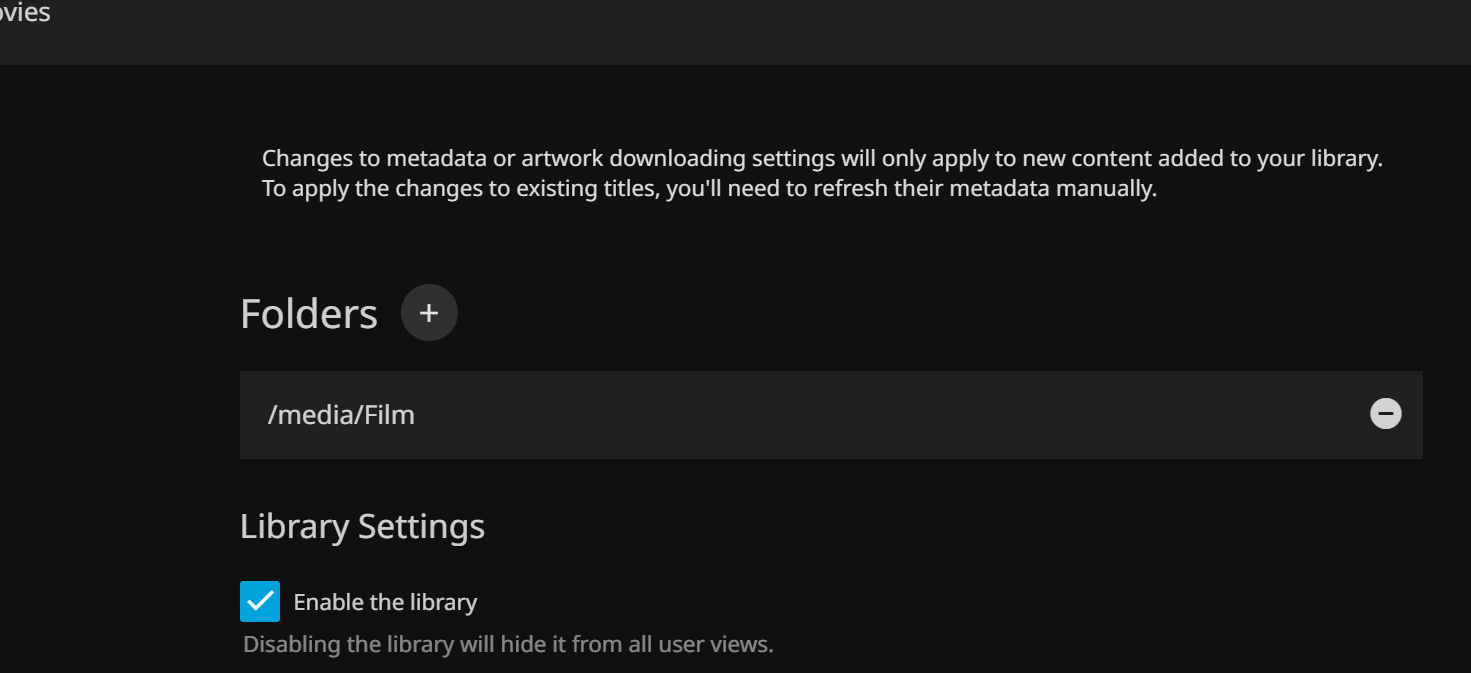The image size is (1471, 673).
Task: Toggle the Enable the library checkbox
Action: 260,602
